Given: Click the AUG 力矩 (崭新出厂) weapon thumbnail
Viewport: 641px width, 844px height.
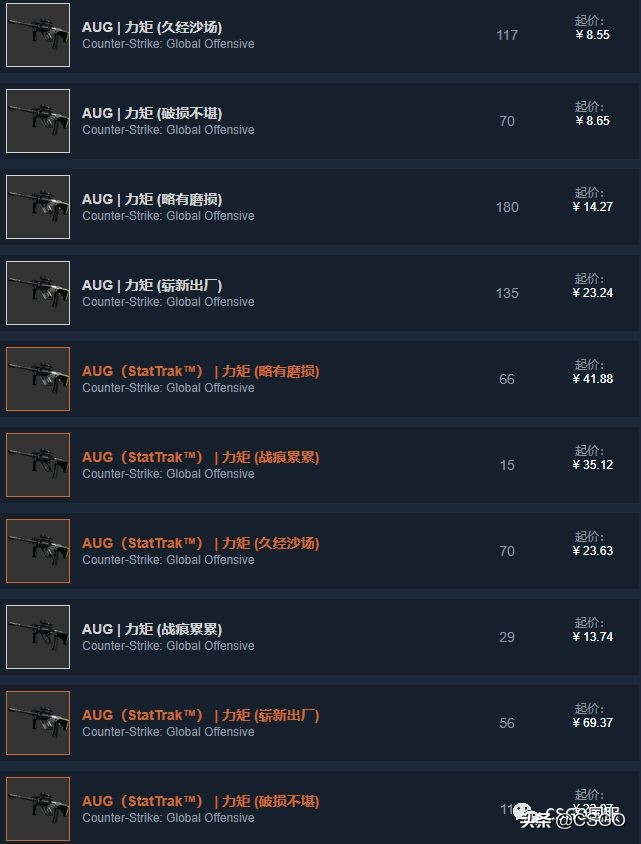Looking at the screenshot, I should [x=38, y=293].
